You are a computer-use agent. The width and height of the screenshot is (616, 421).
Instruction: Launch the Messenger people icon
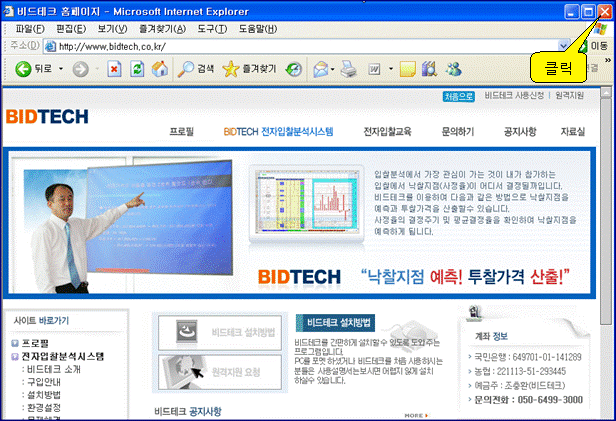[x=454, y=69]
